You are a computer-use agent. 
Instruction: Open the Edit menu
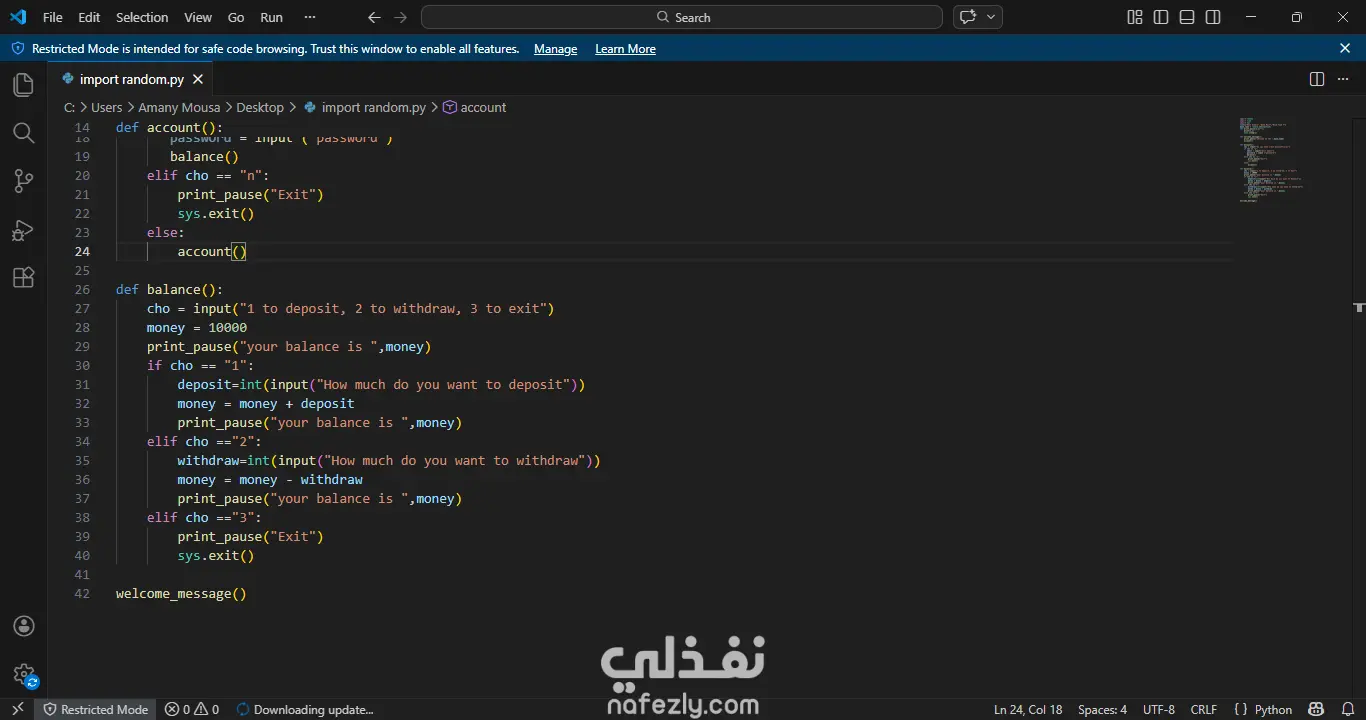tap(89, 17)
